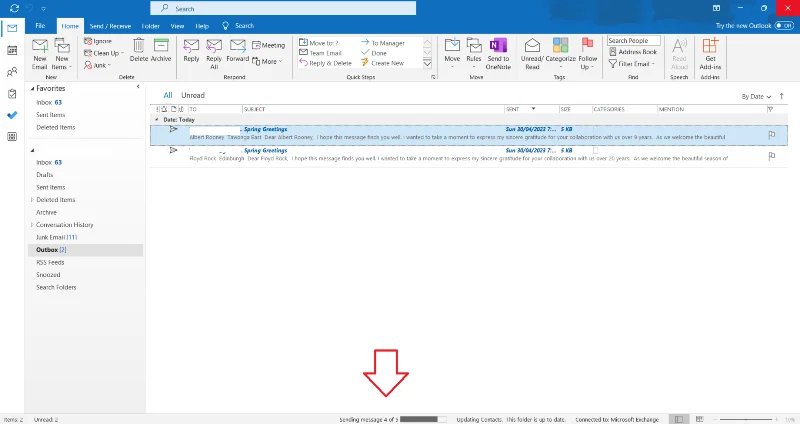The height and width of the screenshot is (424, 800).
Task: Expand the Deleted Items folder tree
Action: (x=32, y=200)
